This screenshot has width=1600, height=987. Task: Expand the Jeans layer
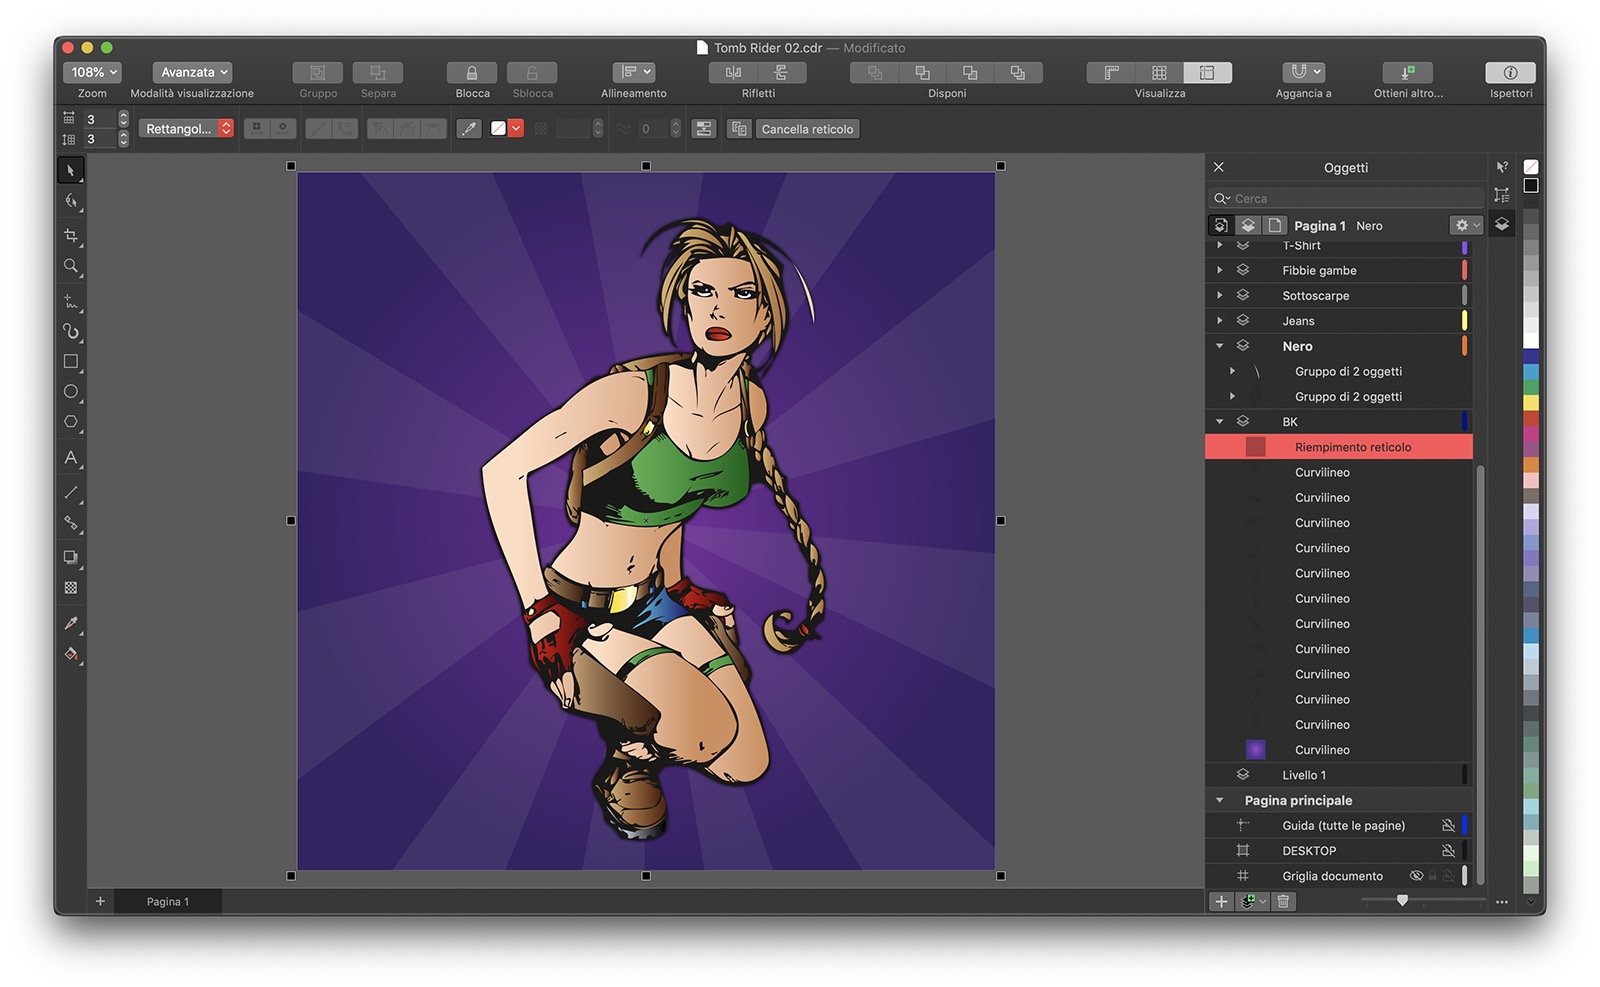click(1219, 321)
